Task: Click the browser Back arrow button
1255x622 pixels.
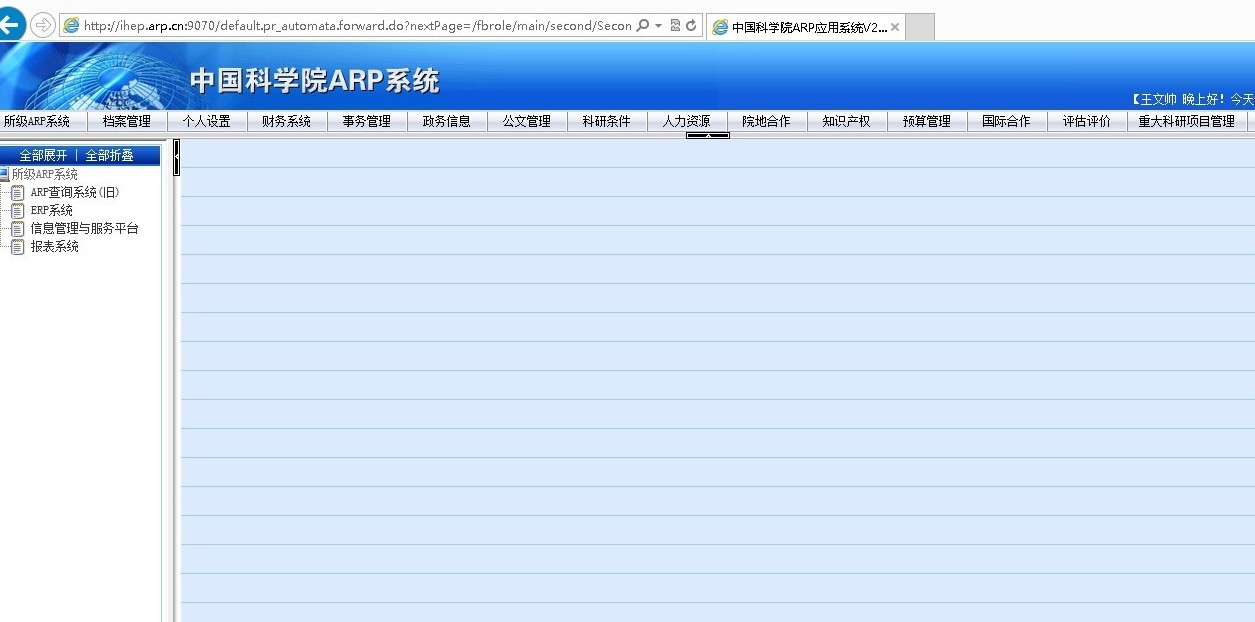Action: click(x=11, y=25)
